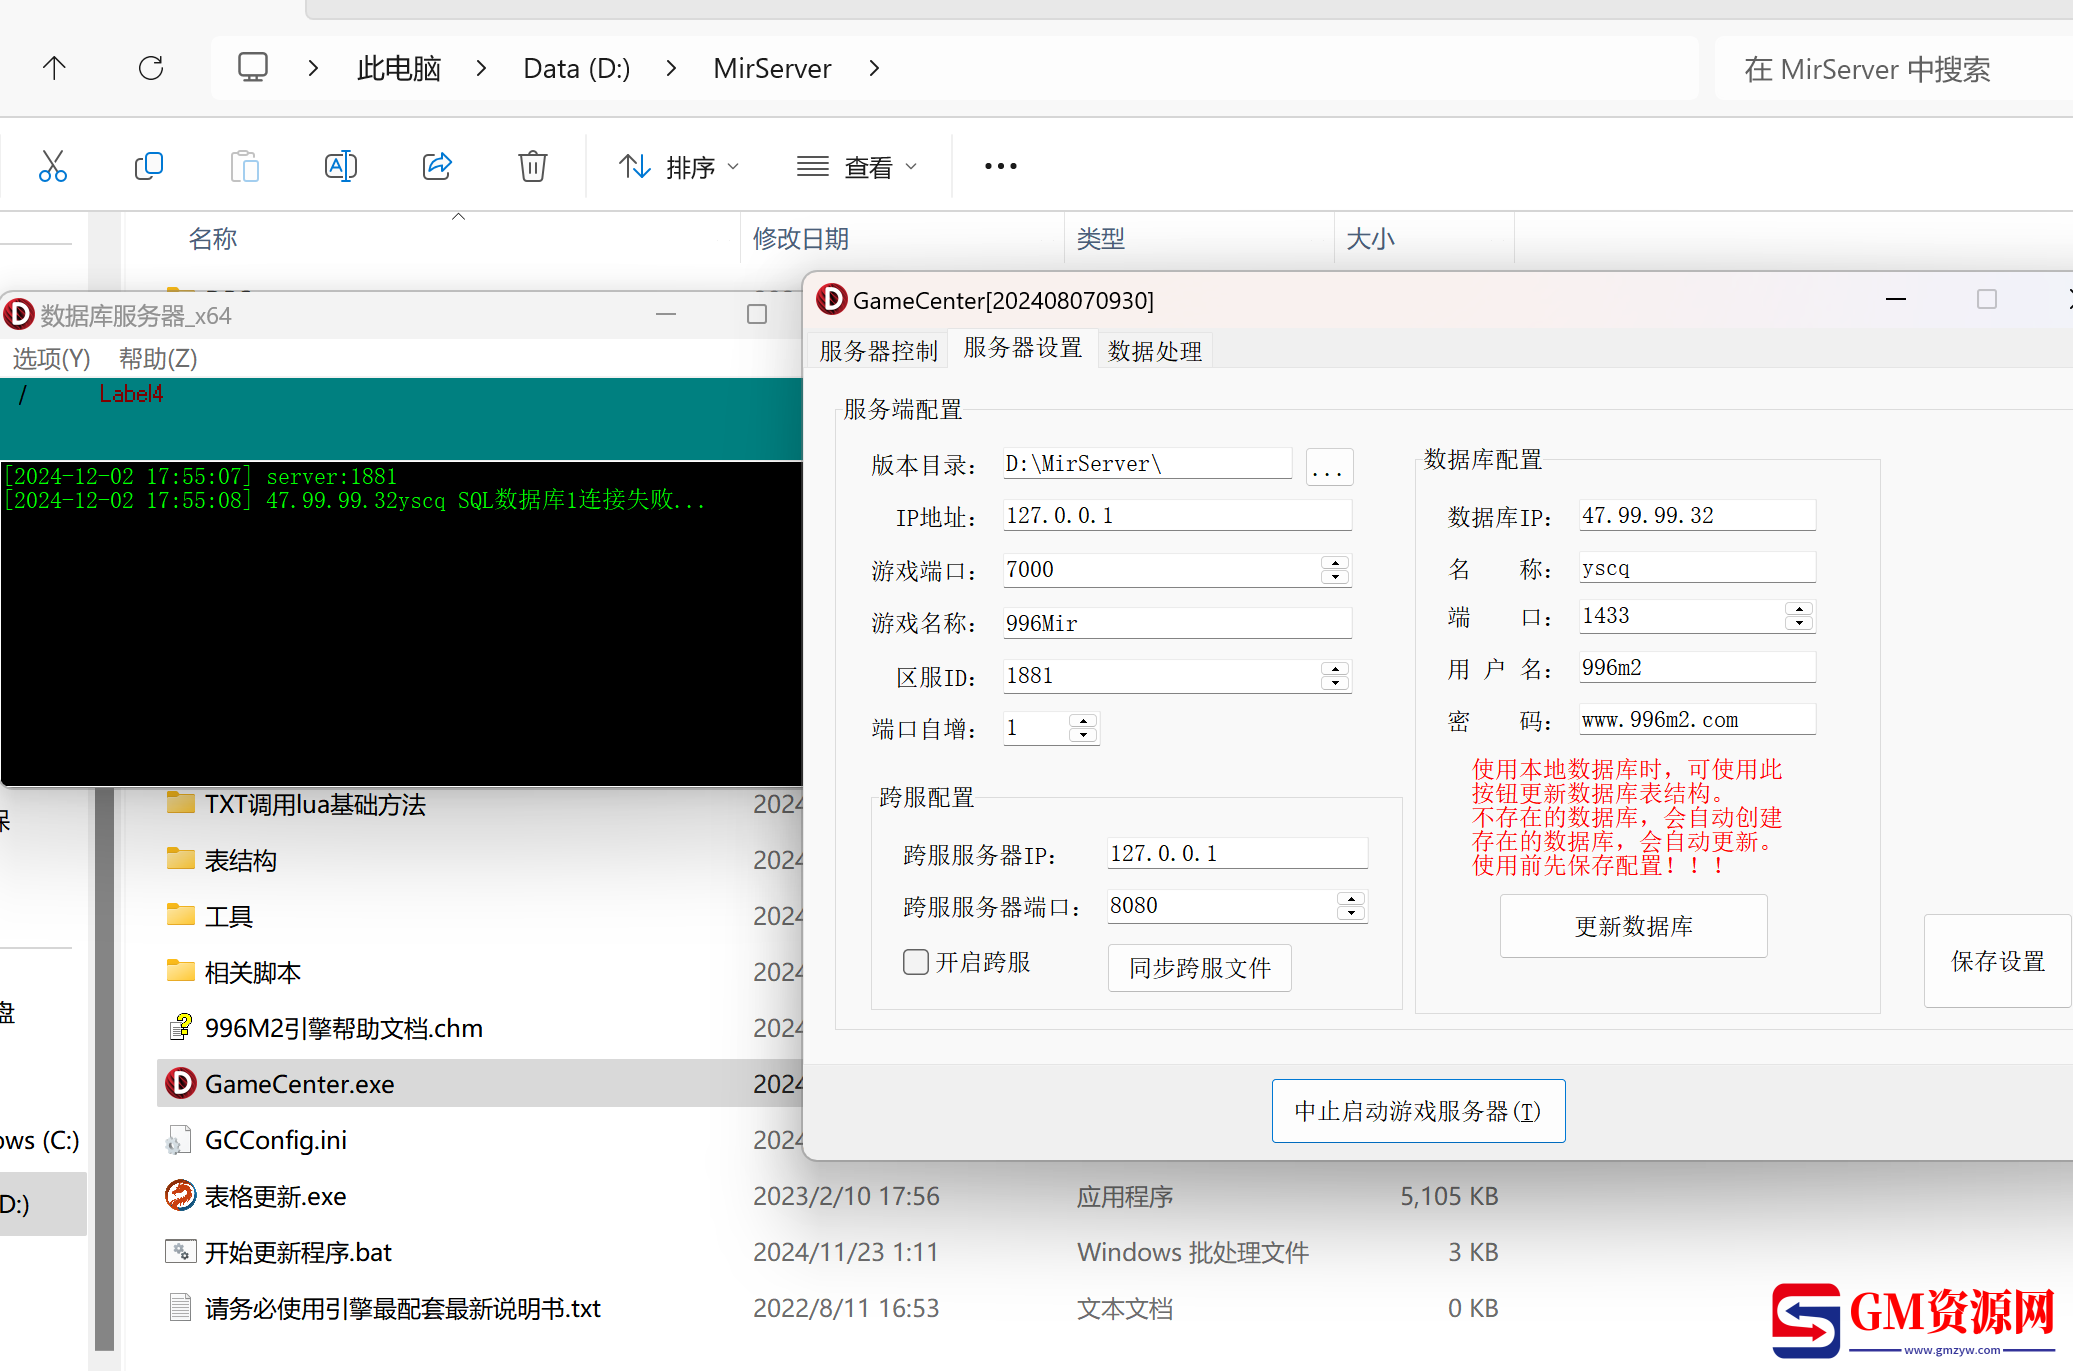
Task: Click the 相关脚本 folder icon
Action: 181,970
